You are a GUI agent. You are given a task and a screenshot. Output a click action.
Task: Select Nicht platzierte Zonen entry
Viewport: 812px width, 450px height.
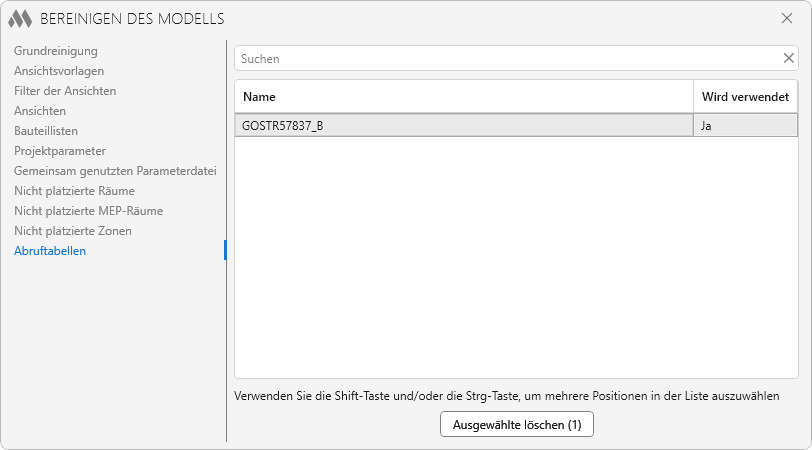(x=73, y=231)
